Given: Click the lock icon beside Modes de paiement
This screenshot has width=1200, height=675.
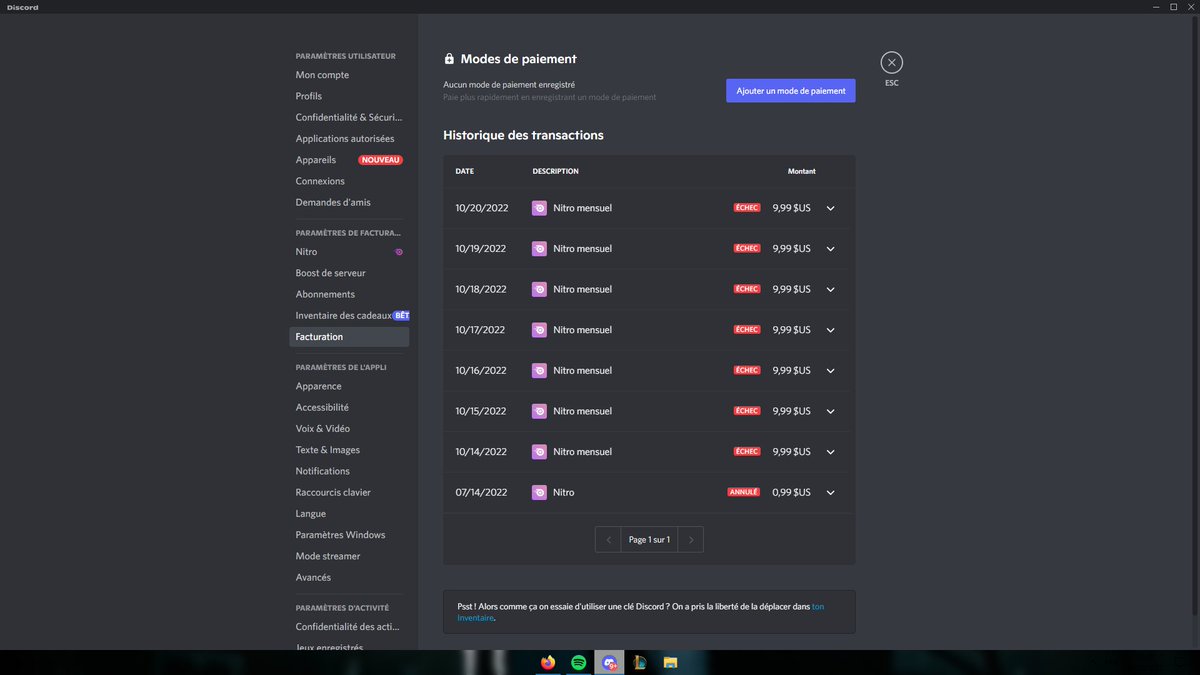Looking at the screenshot, I should click(x=449, y=59).
